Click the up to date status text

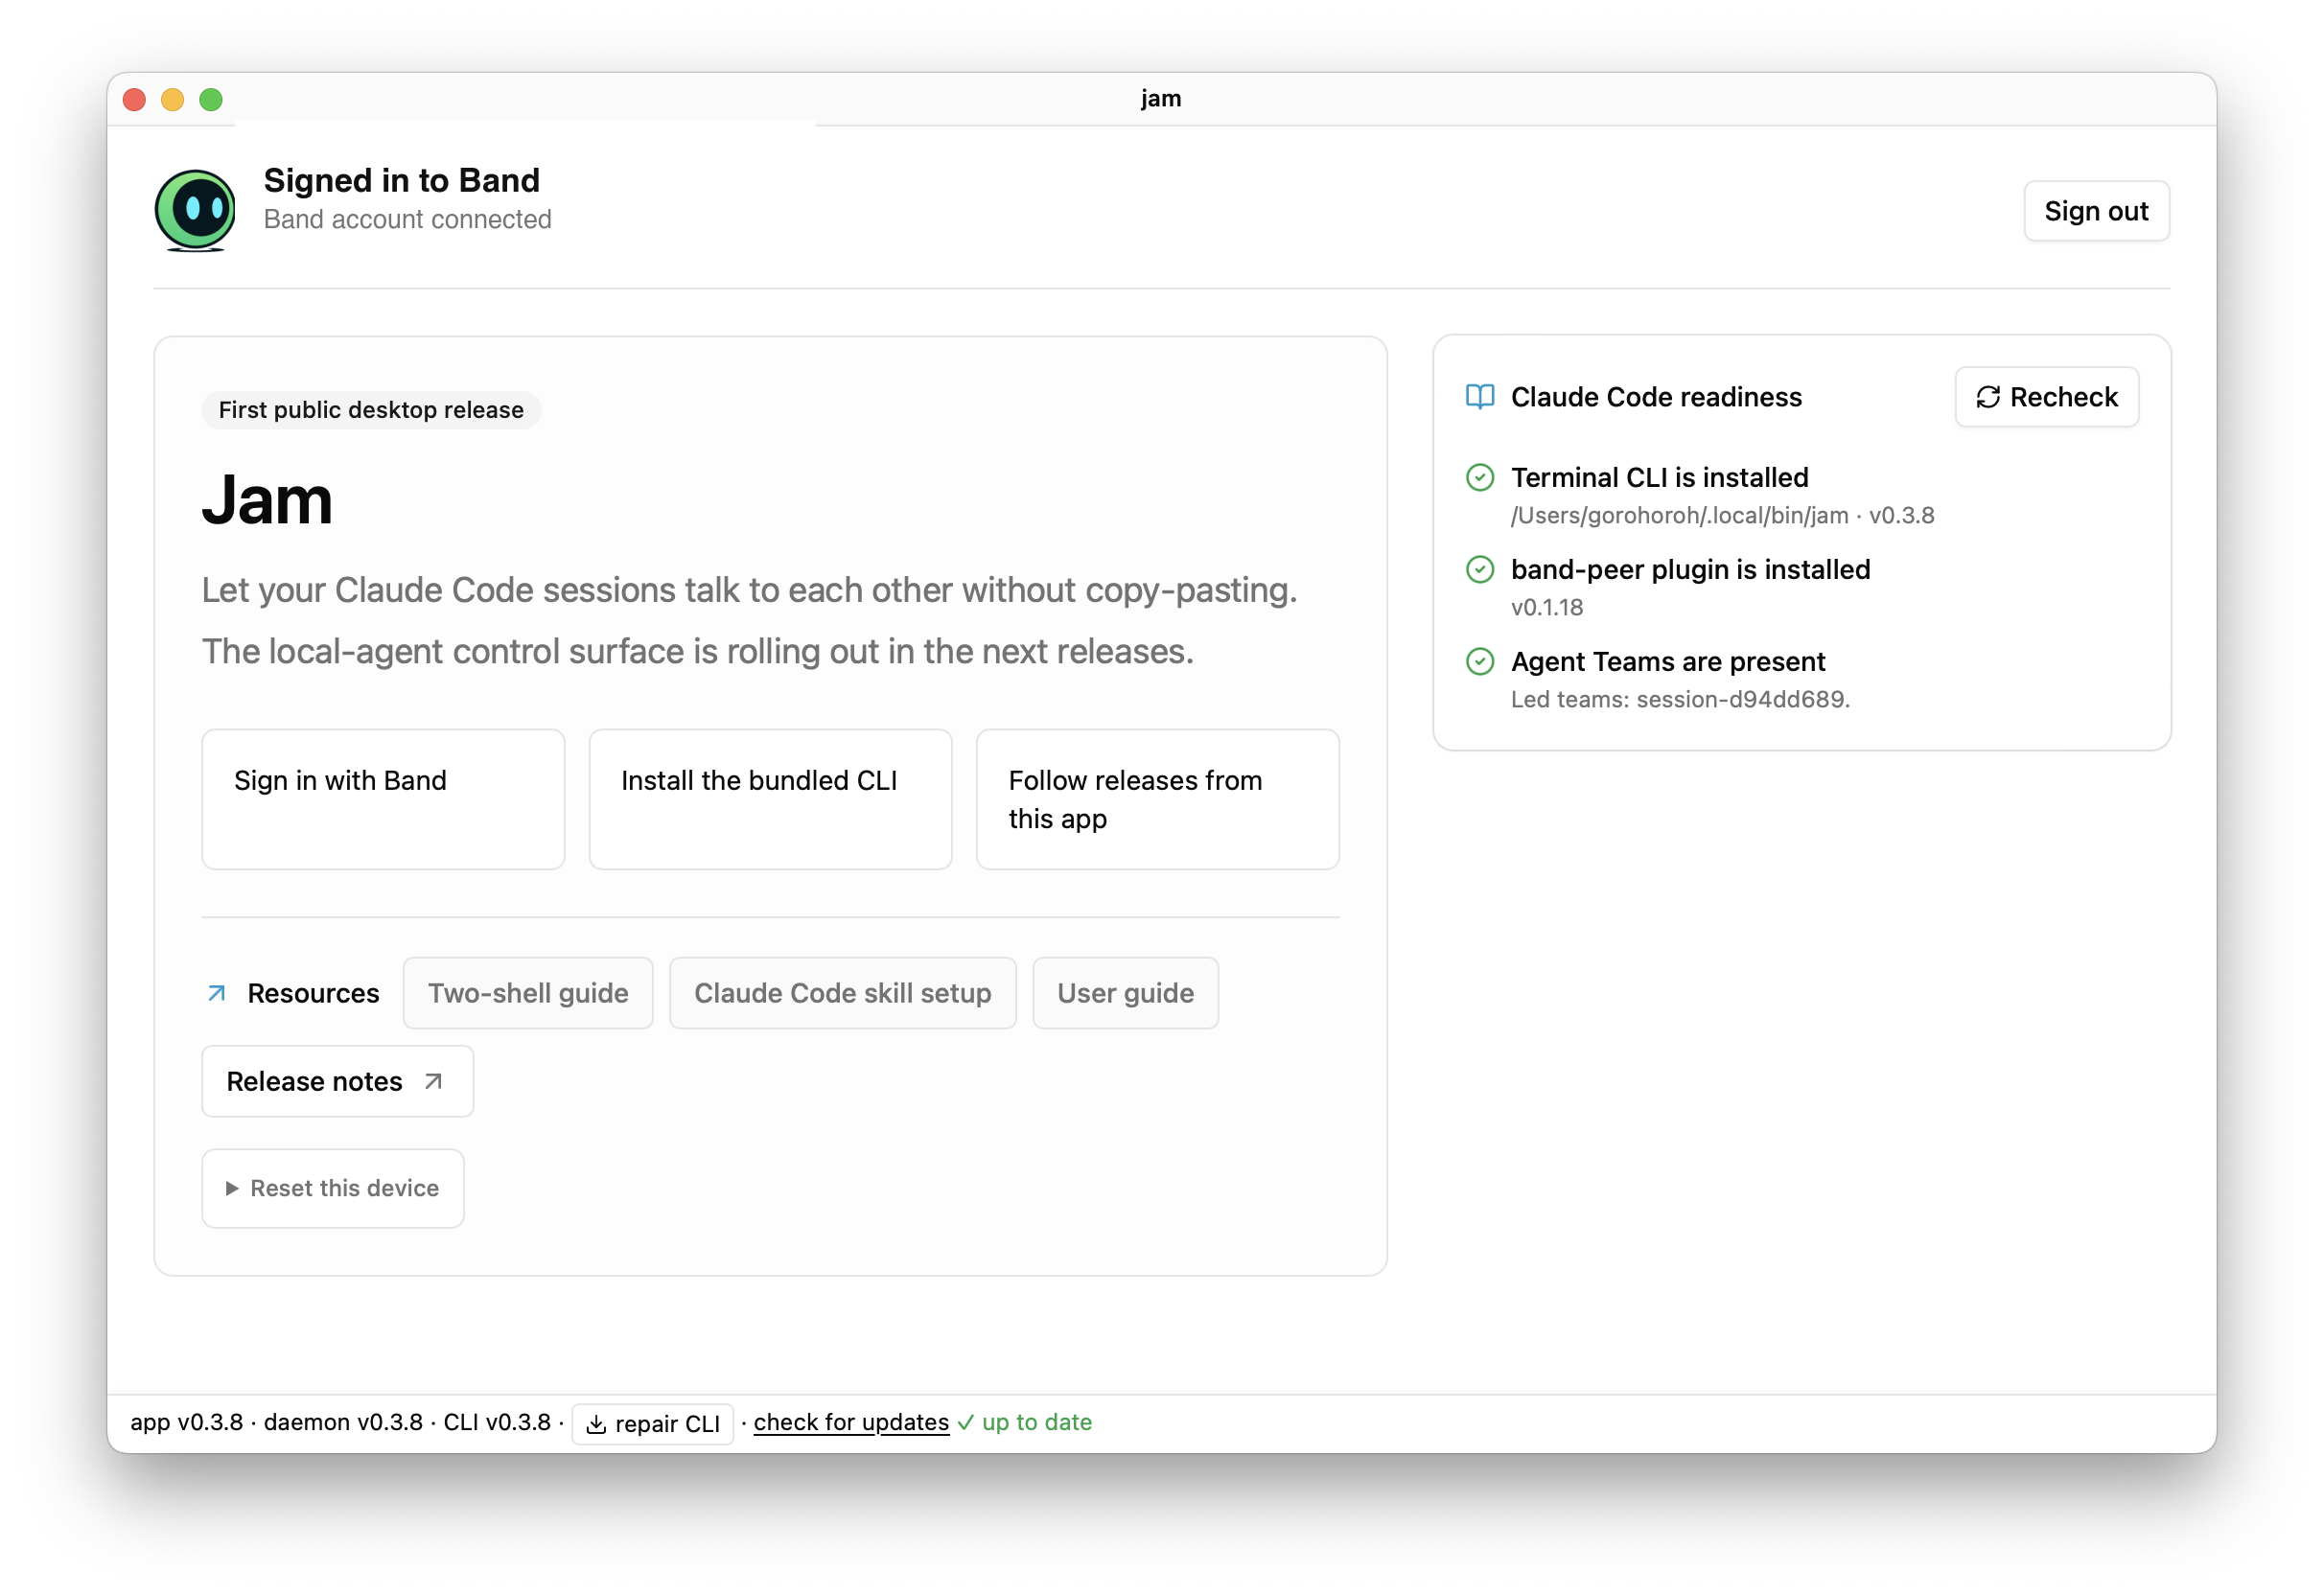tap(1037, 1422)
